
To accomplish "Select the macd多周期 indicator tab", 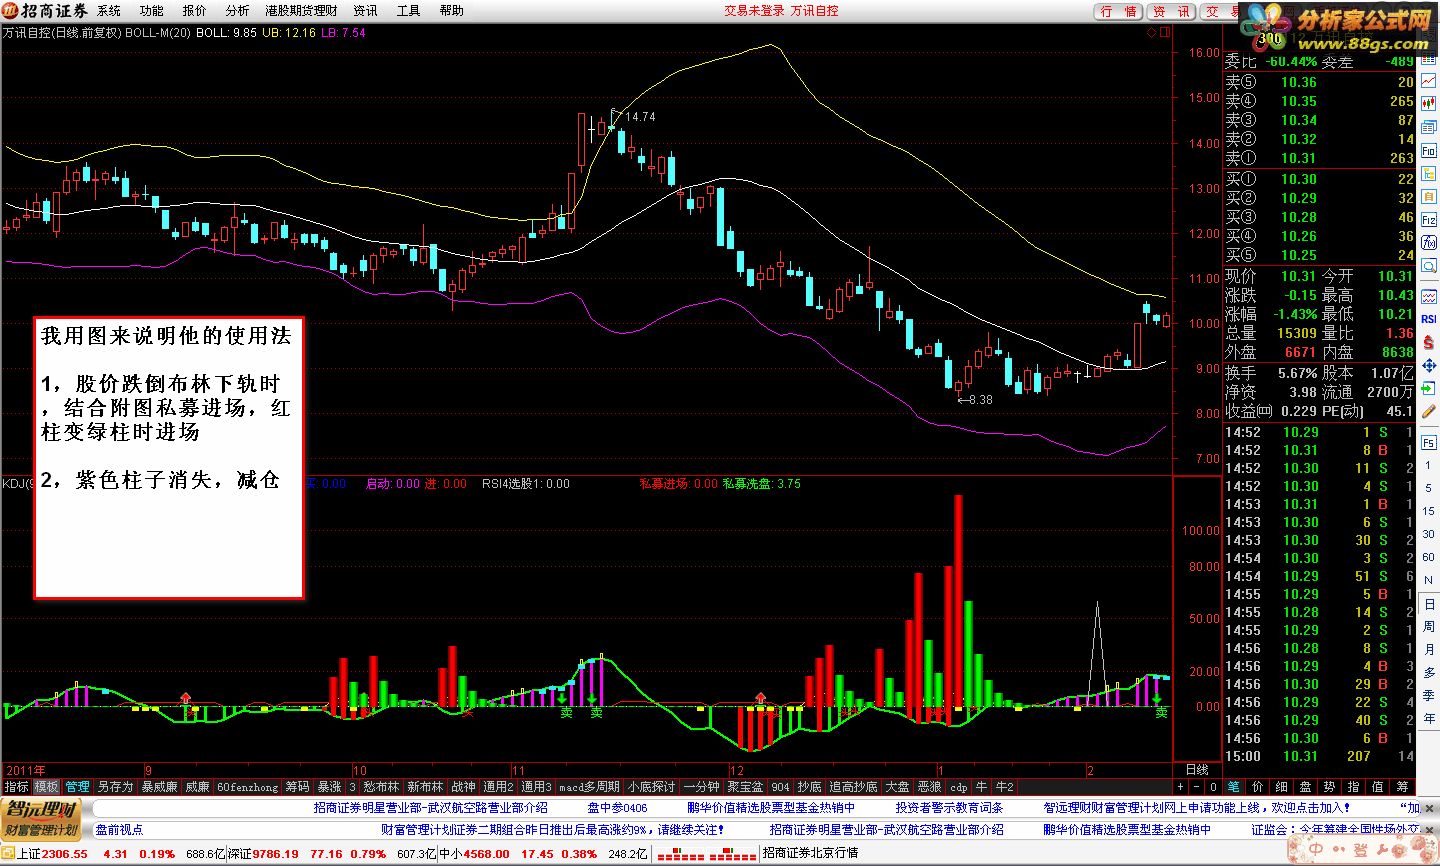I will pos(589,787).
